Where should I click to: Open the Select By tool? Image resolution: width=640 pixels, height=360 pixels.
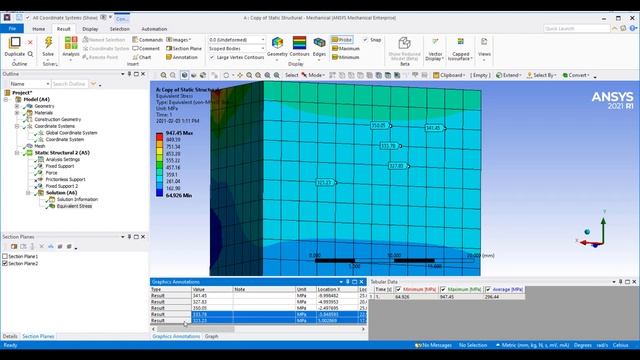click(x=541, y=75)
